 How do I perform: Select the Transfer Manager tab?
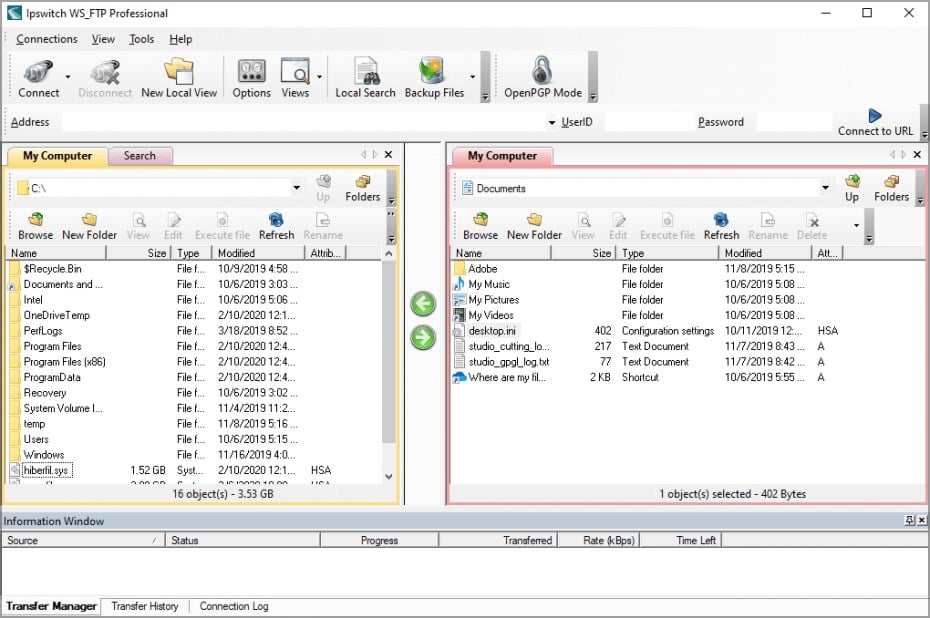click(x=52, y=606)
